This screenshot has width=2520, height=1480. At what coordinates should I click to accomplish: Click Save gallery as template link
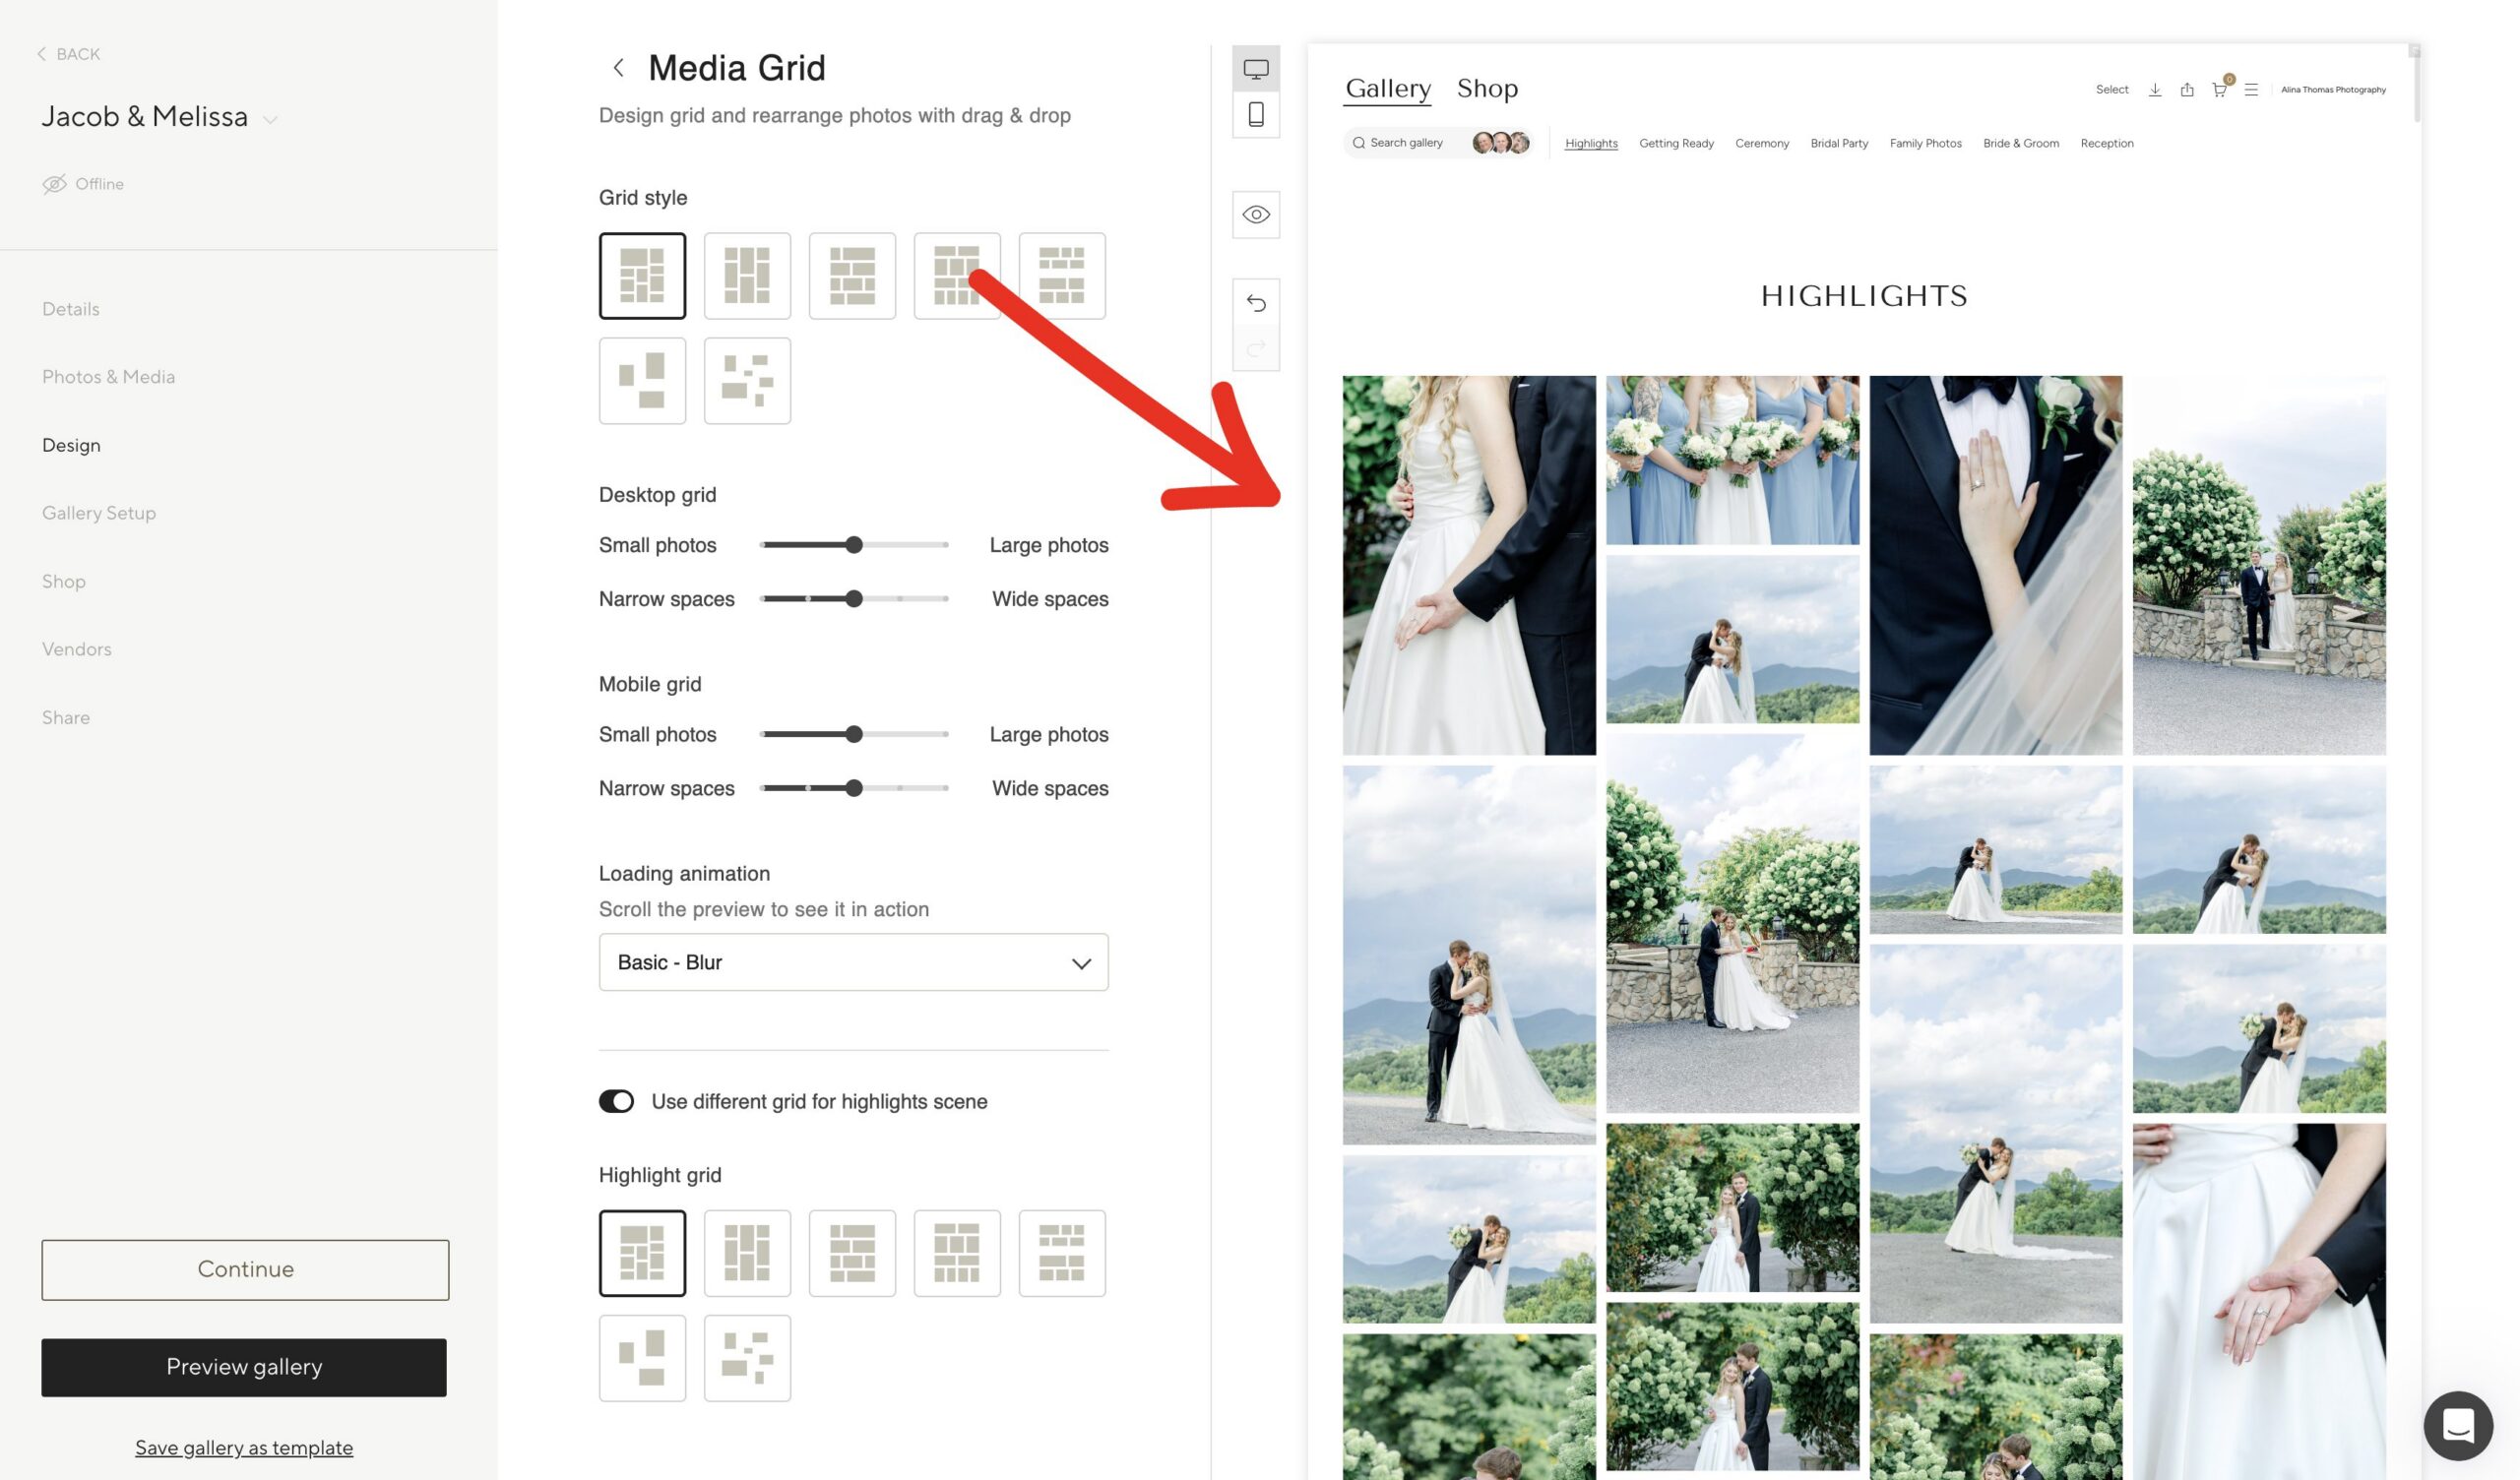click(244, 1447)
